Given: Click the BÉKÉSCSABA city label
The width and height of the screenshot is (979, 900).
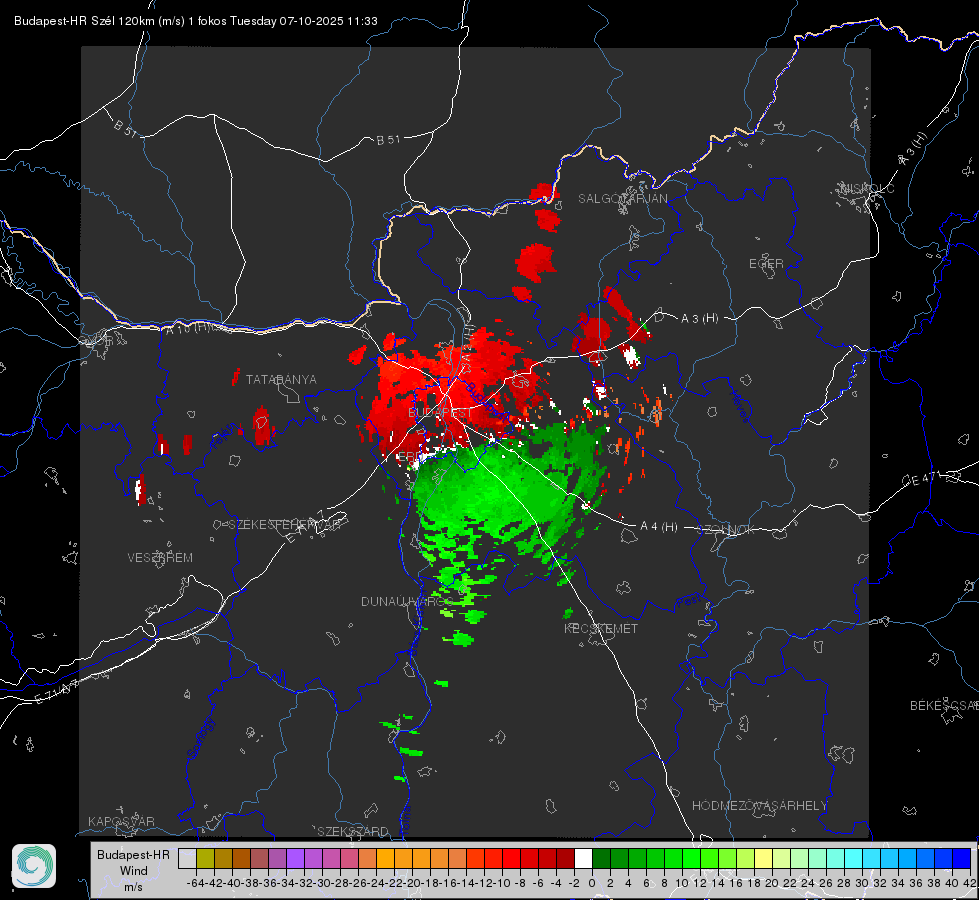Looking at the screenshot, I should click(x=944, y=706).
